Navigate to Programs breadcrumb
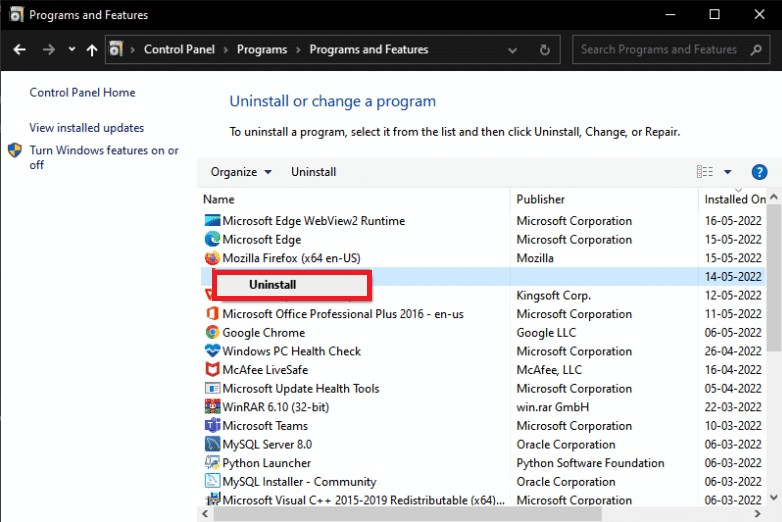782x522 pixels. click(x=262, y=49)
